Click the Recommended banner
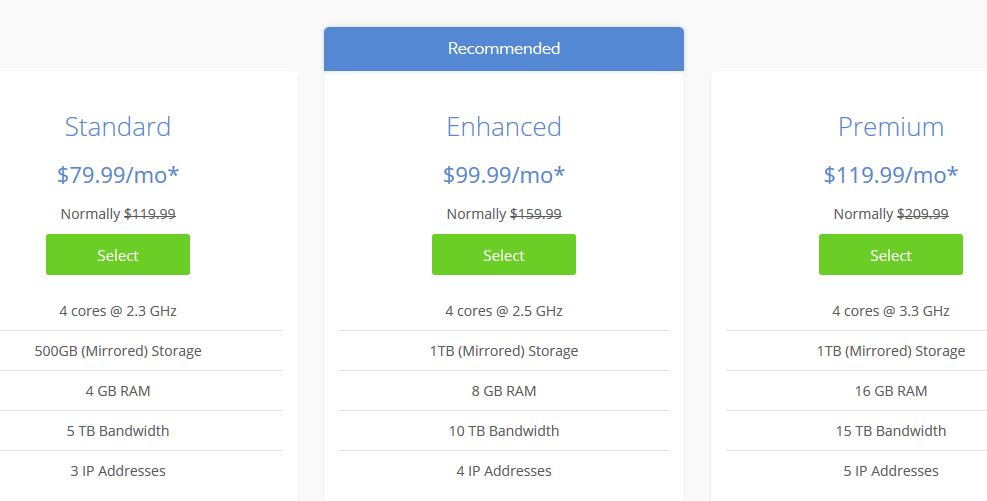Image resolution: width=987 pixels, height=501 pixels. (504, 48)
